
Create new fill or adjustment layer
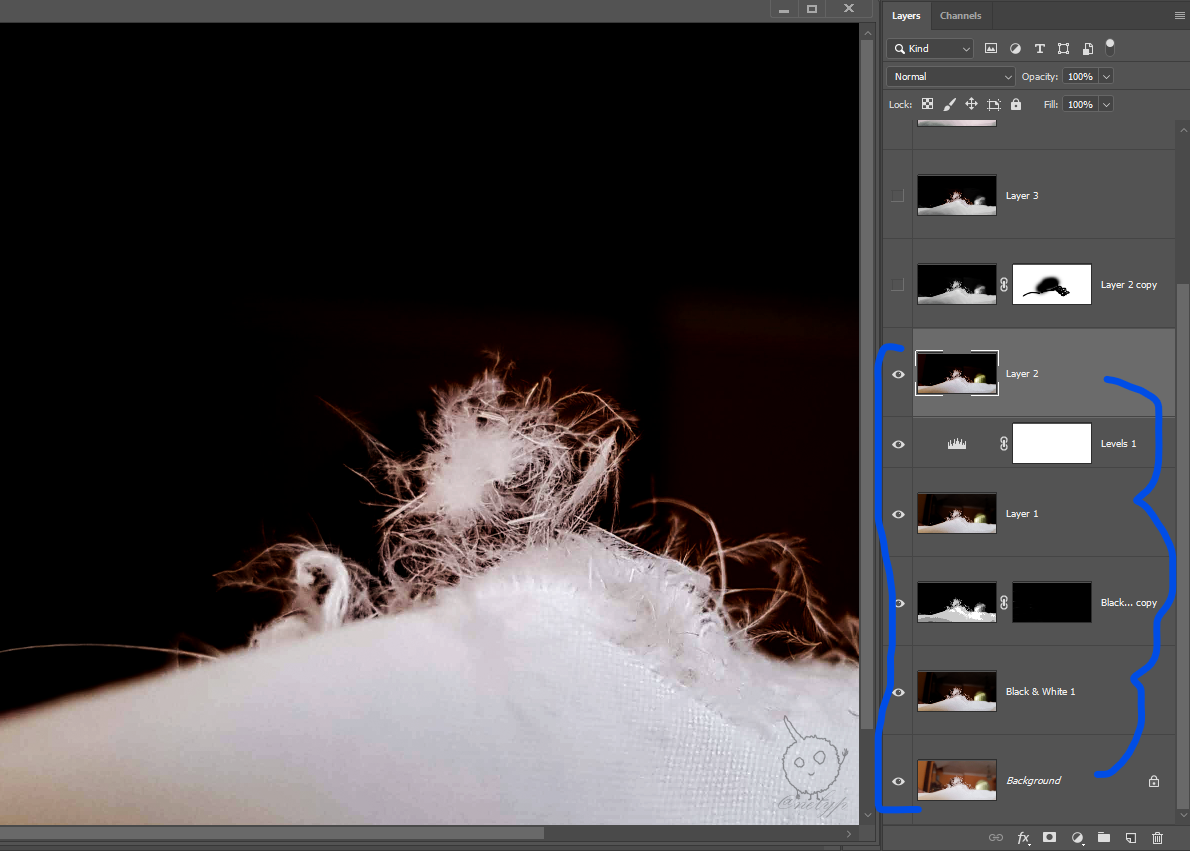[1077, 837]
